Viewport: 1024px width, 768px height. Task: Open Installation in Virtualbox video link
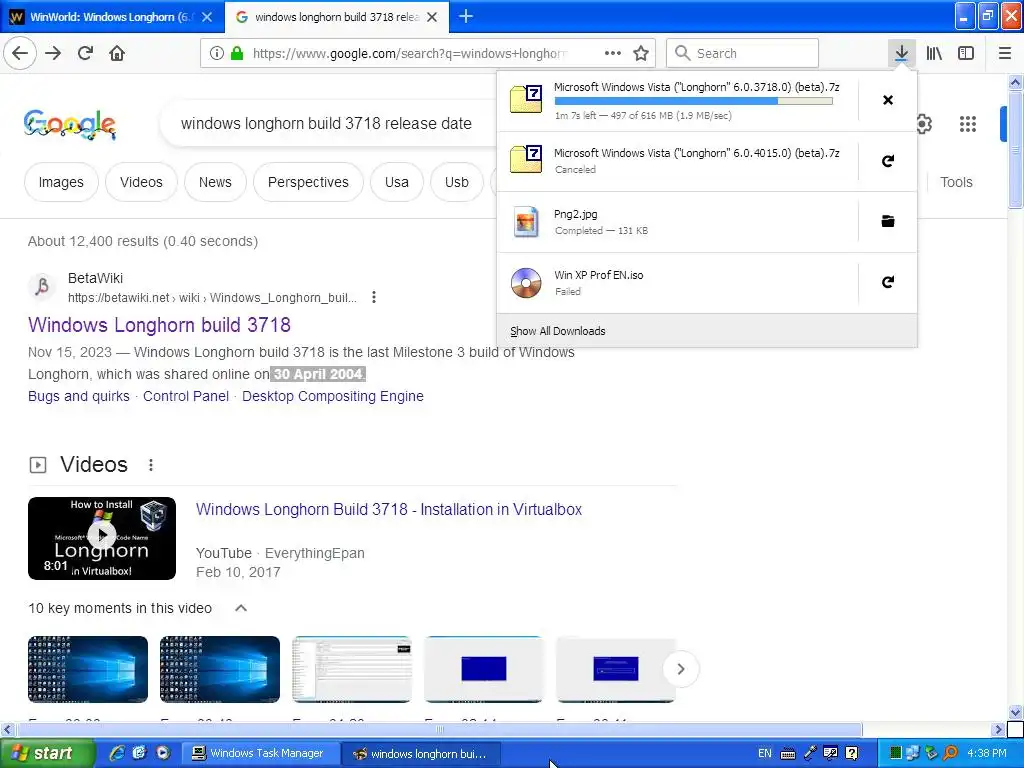389,509
